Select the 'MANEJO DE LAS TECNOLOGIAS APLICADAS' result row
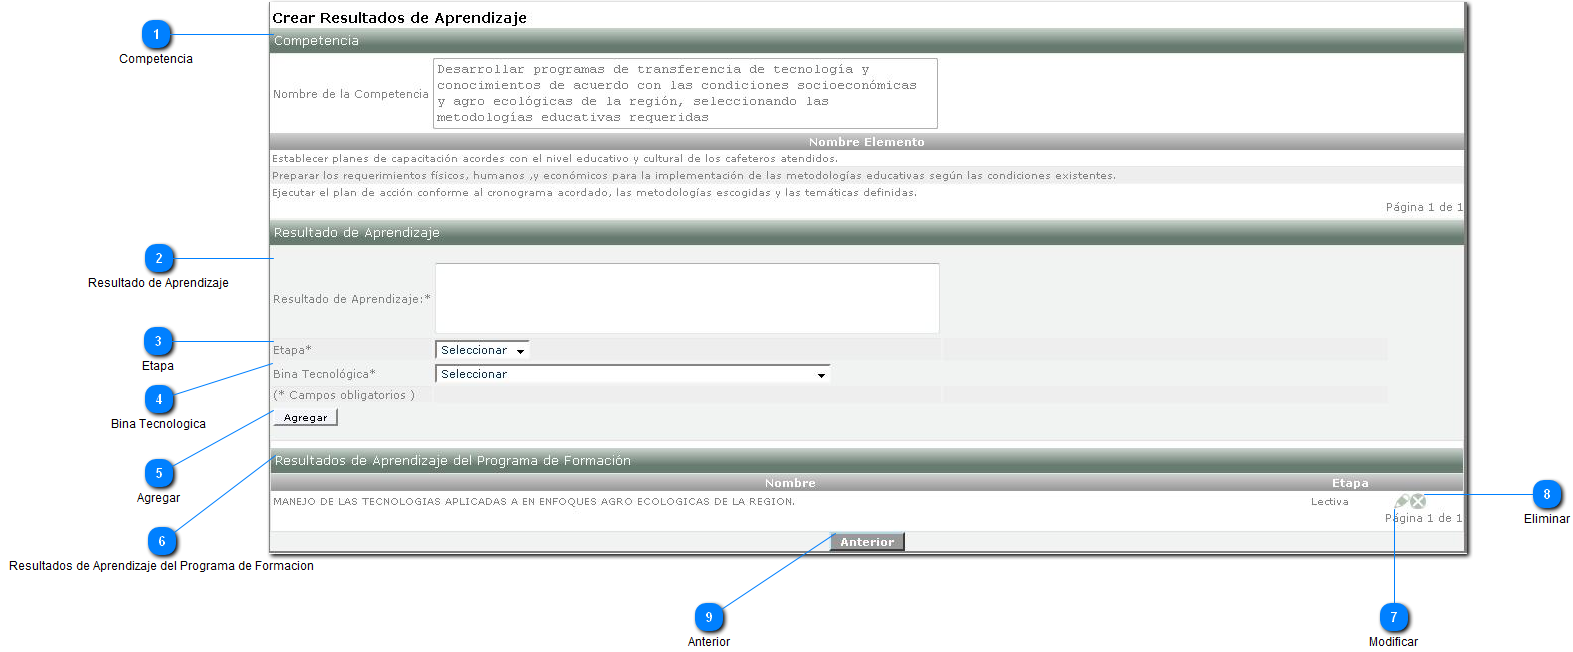1573x652 pixels. point(867,502)
